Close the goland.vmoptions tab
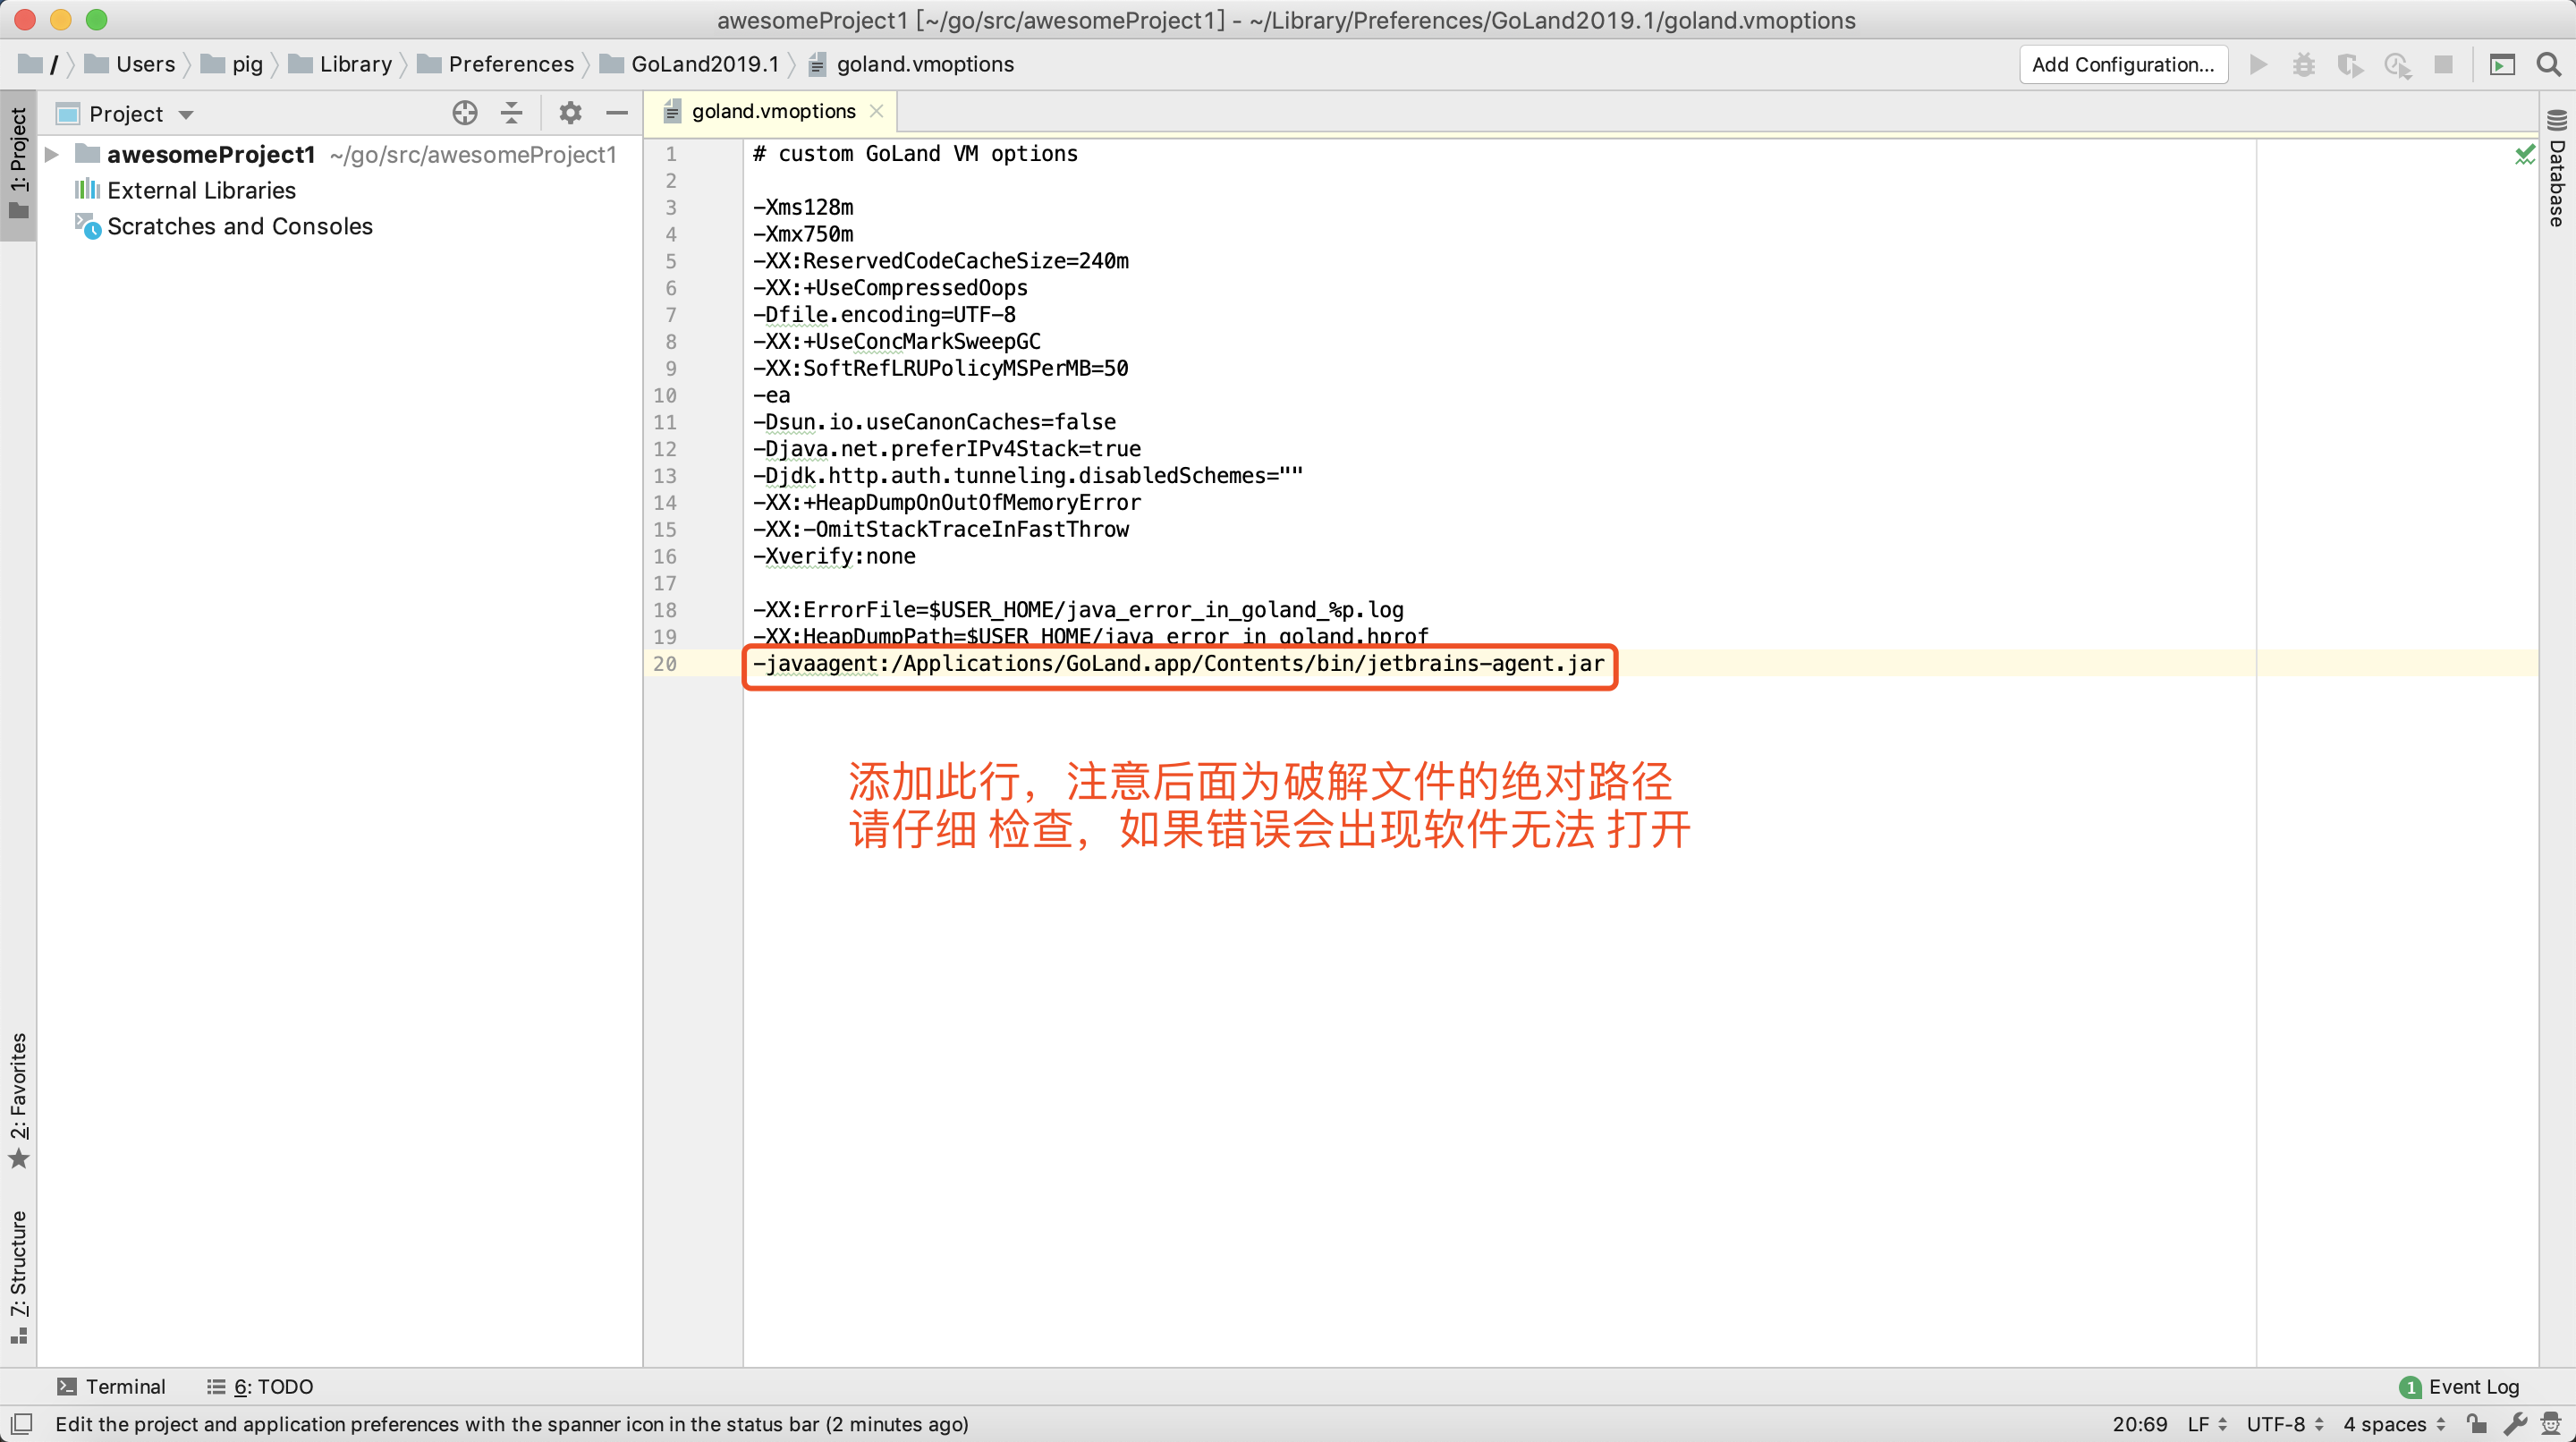Viewport: 2576px width, 1442px height. pyautogui.click(x=877, y=111)
